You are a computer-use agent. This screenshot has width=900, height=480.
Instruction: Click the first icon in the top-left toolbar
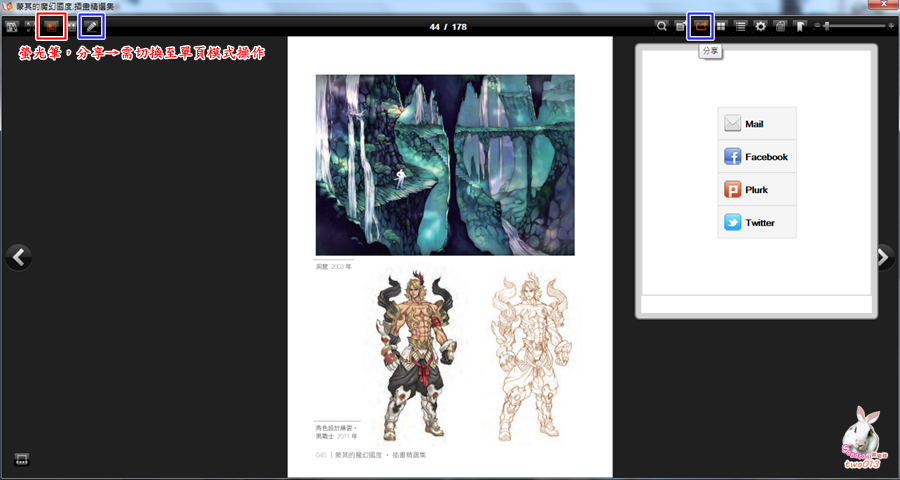(13, 26)
